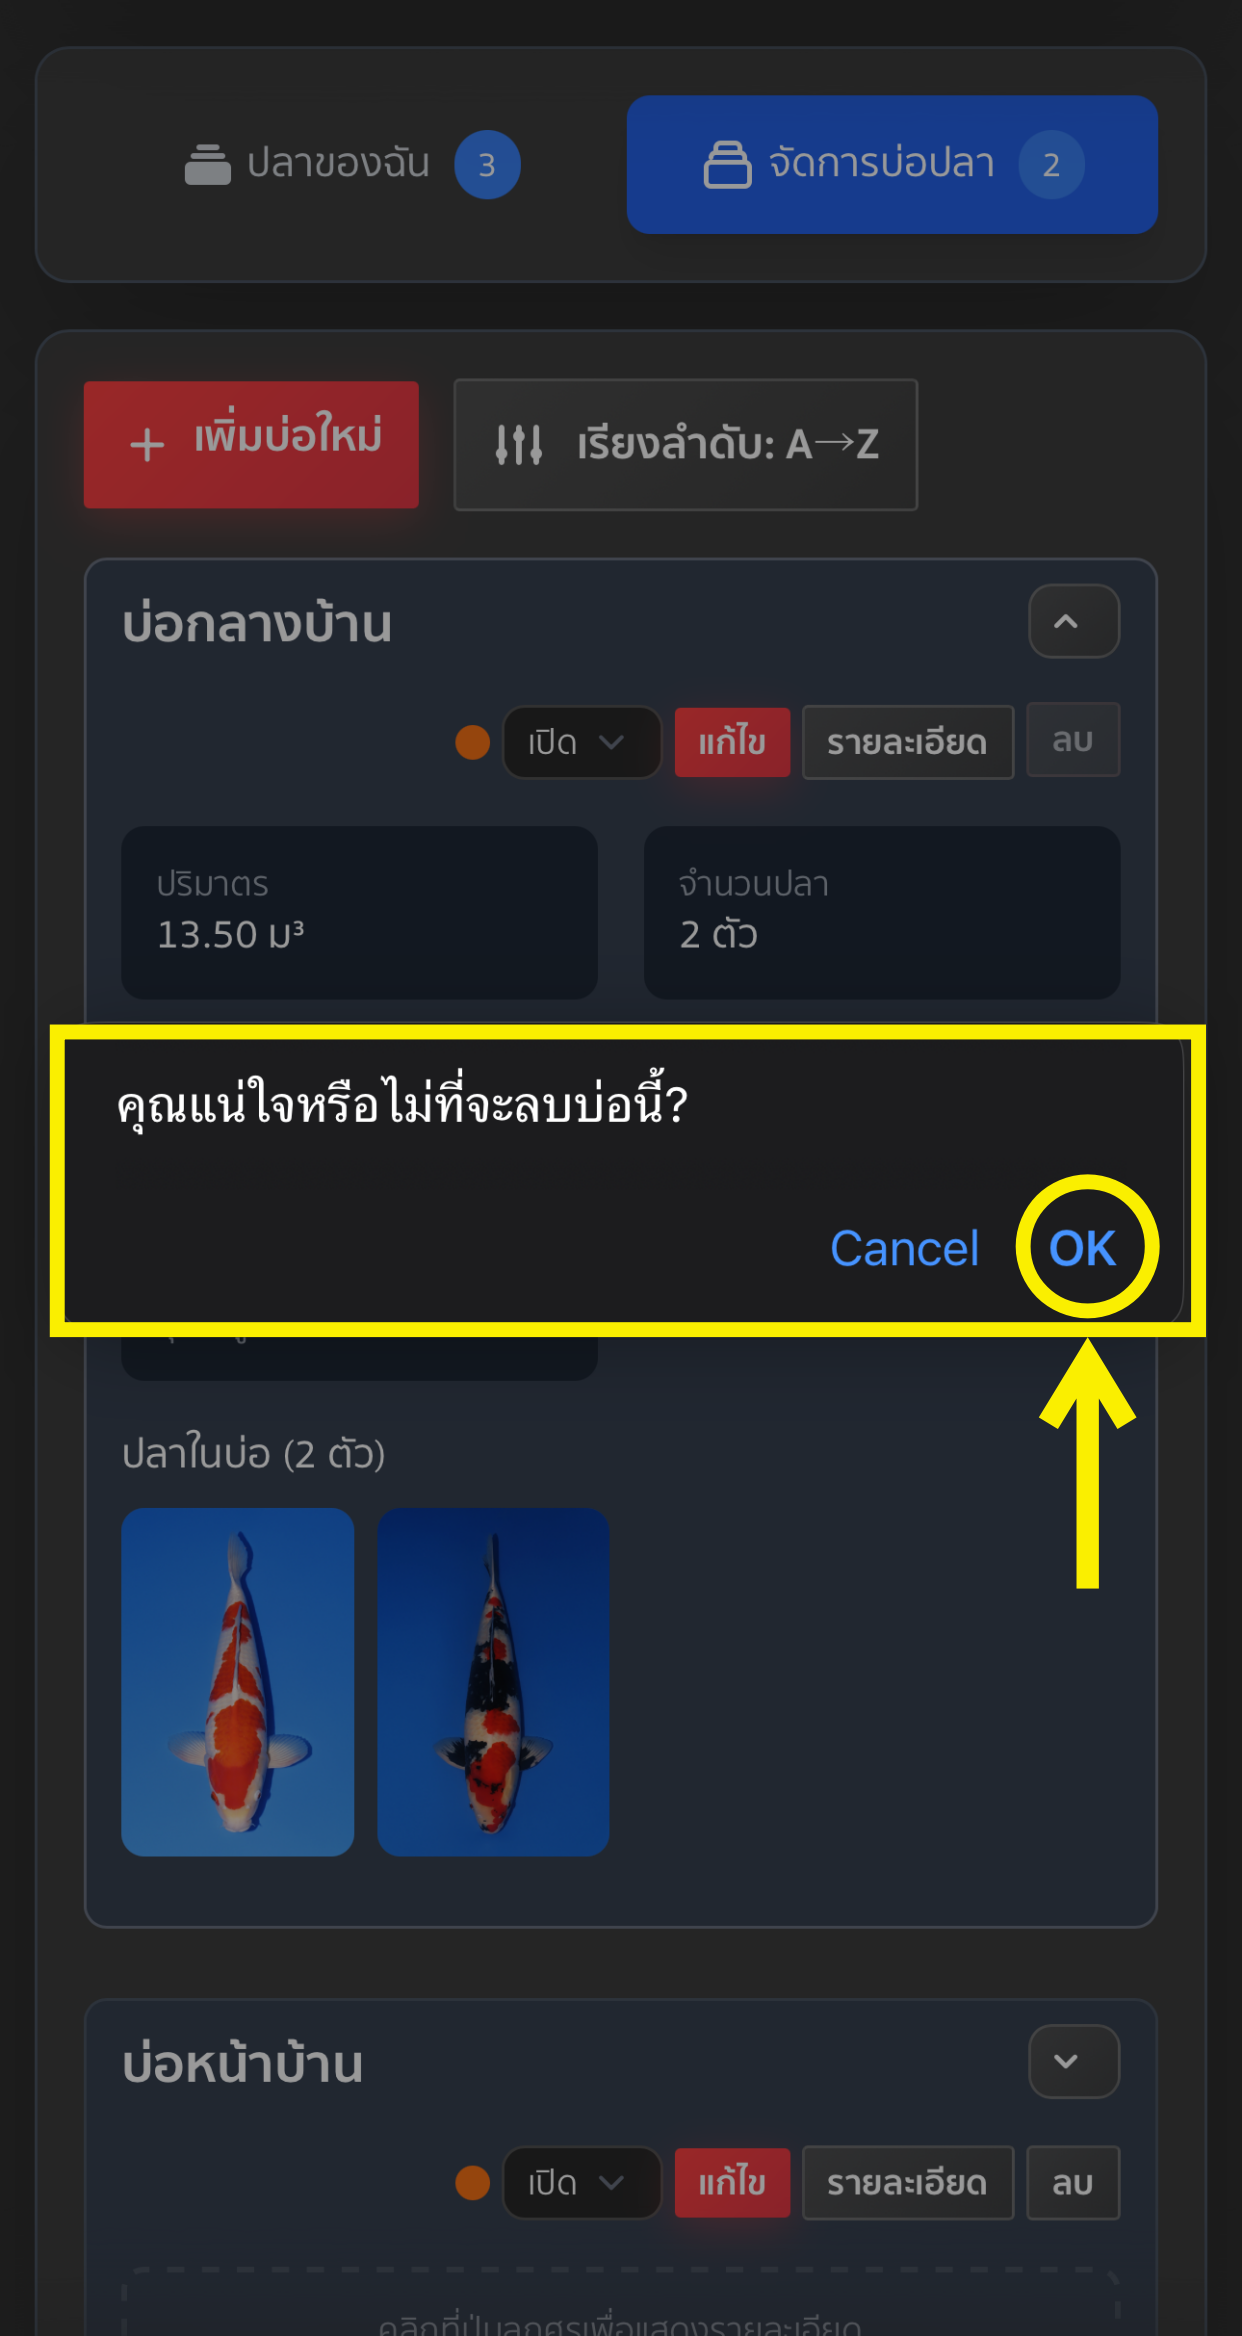Cancel the delete pond dialog

(x=905, y=1248)
